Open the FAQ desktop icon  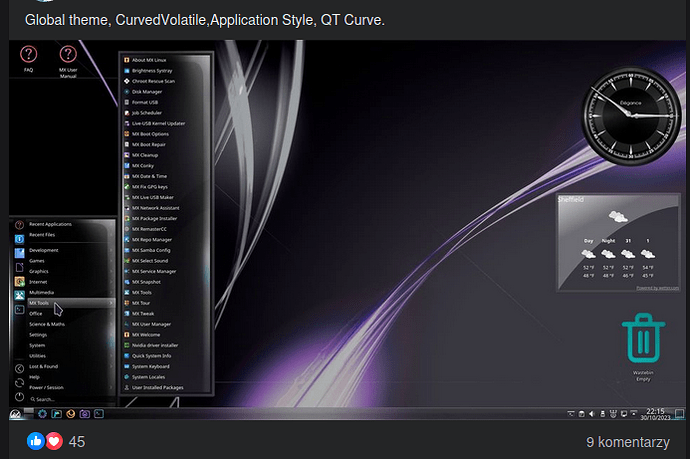[x=29, y=59]
